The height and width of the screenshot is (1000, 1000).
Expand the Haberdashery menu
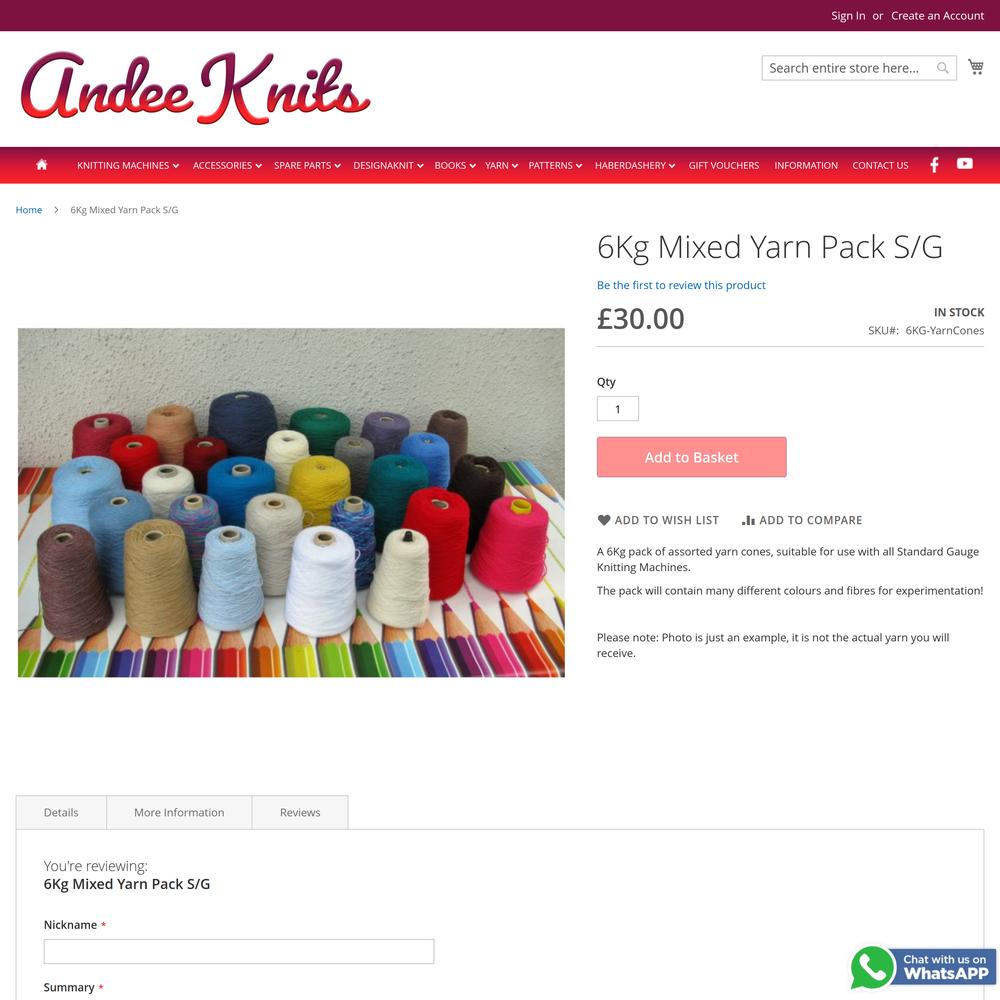click(635, 165)
